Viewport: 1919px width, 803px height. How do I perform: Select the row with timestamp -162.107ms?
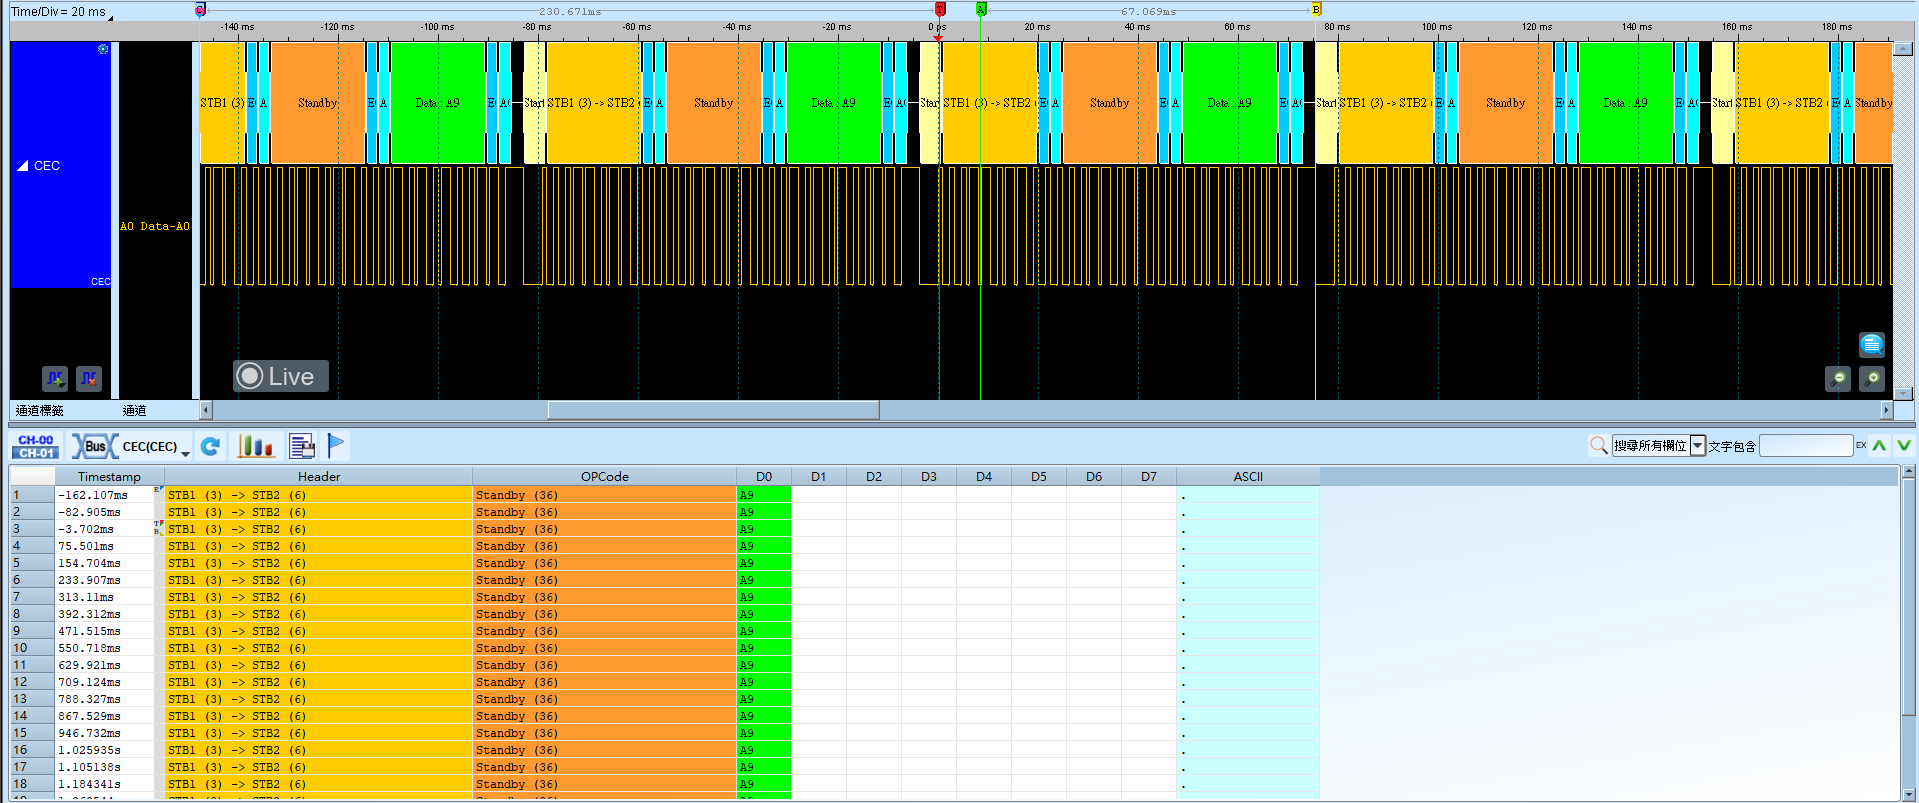coord(665,495)
